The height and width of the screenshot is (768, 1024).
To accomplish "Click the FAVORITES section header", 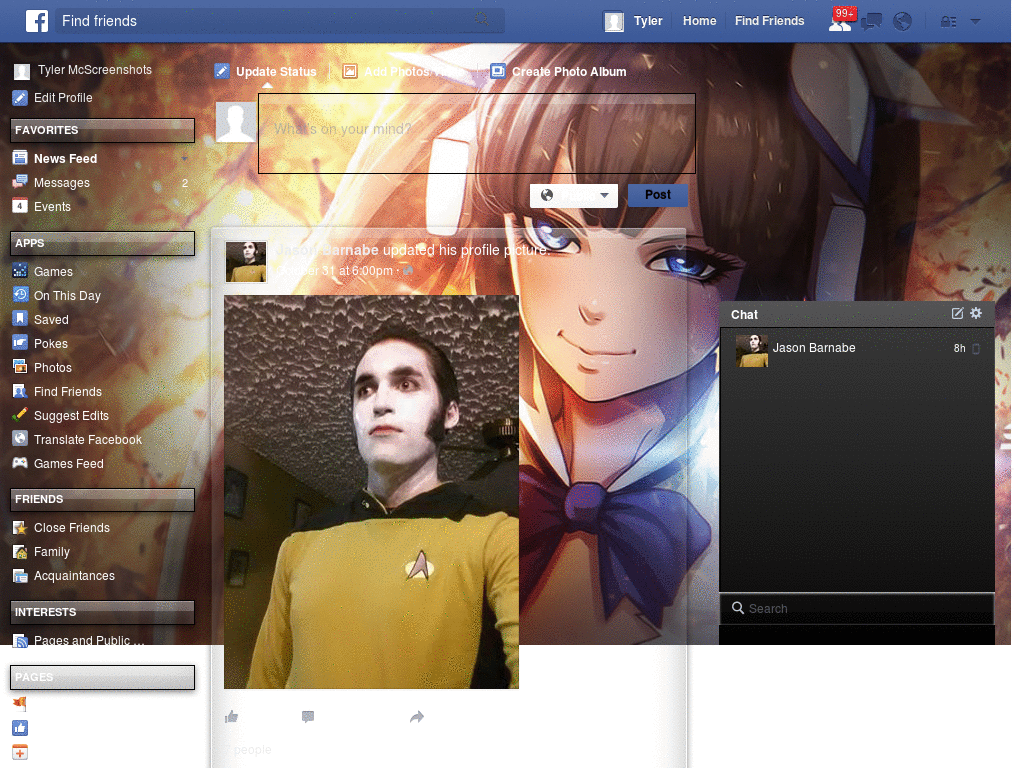I will [103, 130].
